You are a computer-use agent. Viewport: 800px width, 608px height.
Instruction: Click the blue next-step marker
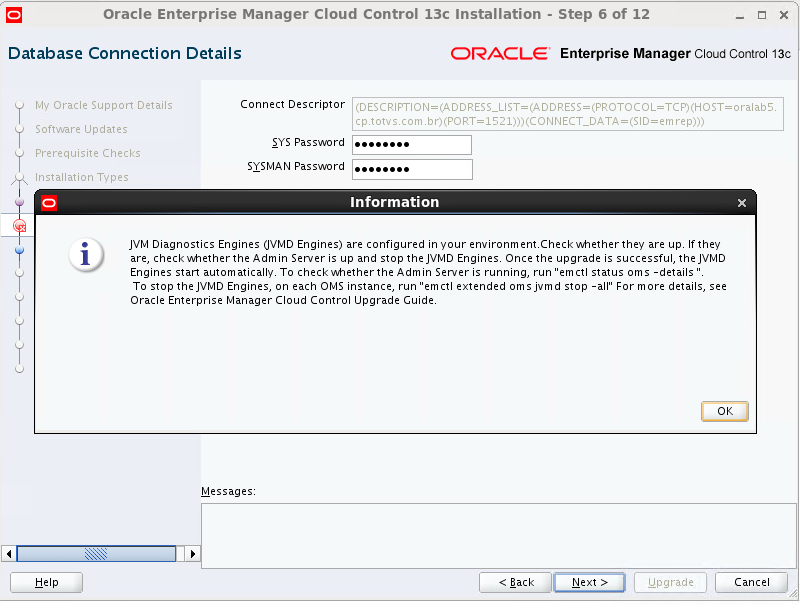pos(19,250)
